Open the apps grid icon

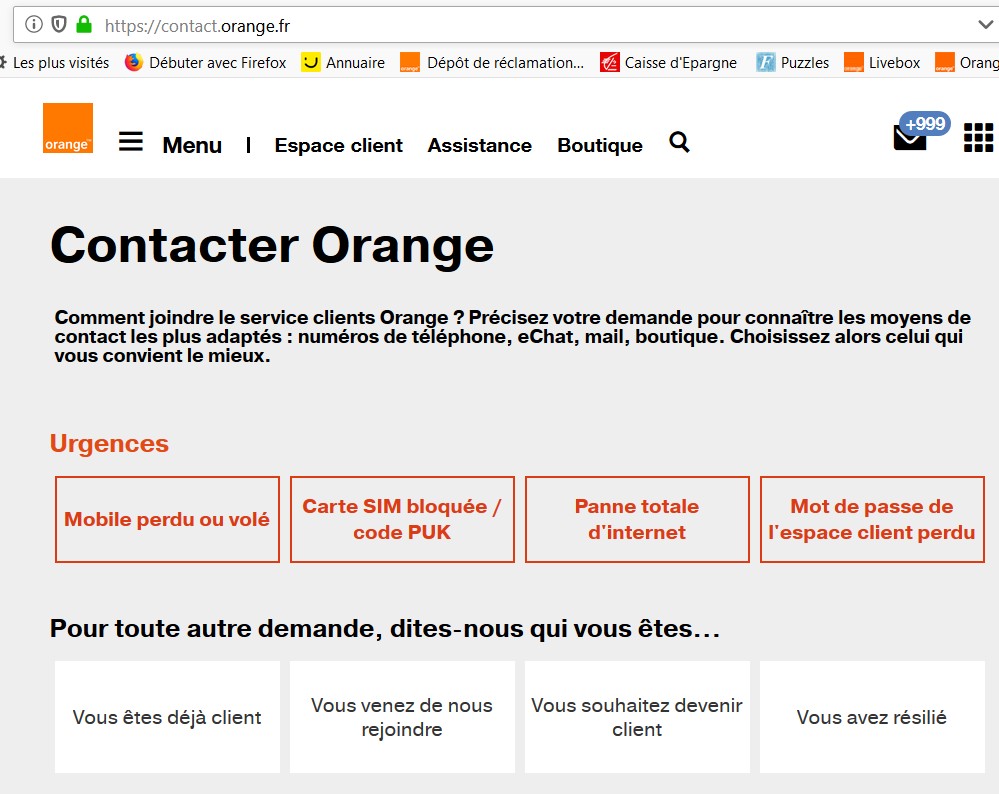979,138
